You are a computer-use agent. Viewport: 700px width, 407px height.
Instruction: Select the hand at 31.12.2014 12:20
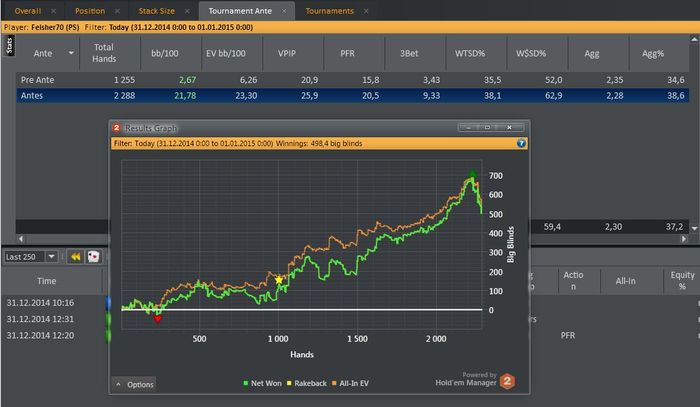pos(40,336)
